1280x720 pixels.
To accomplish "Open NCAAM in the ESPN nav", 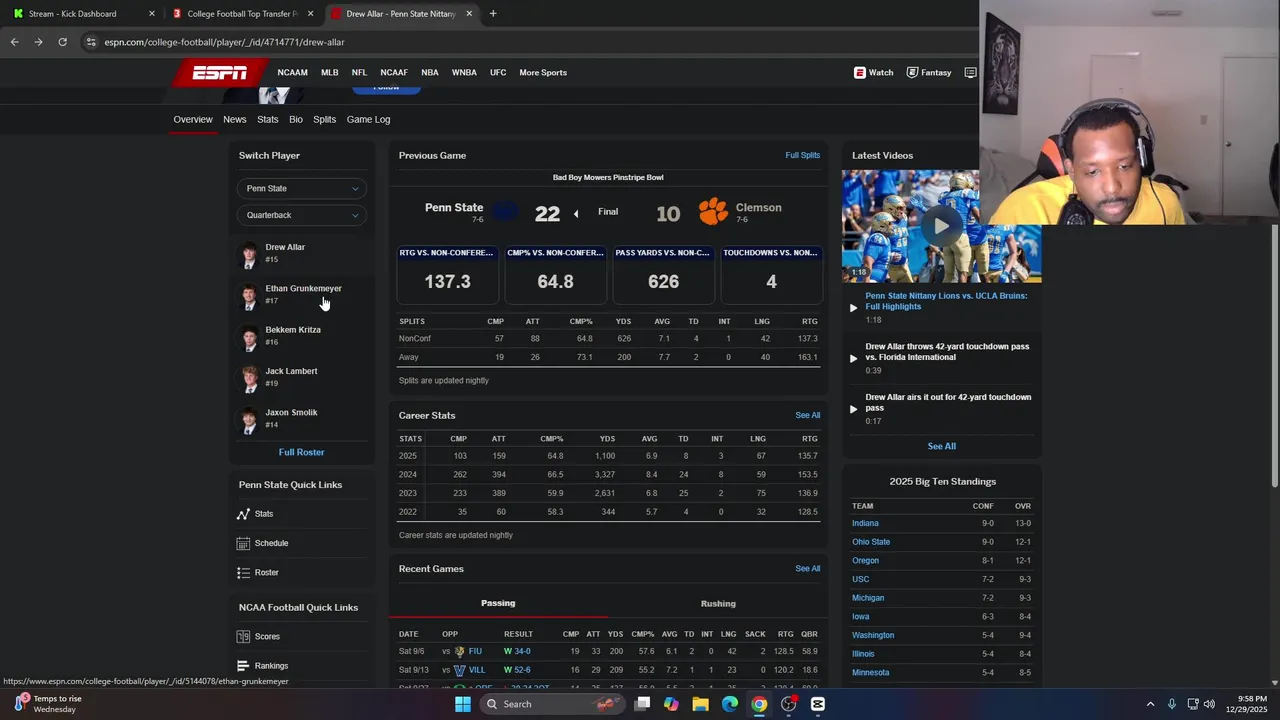I will [x=292, y=72].
